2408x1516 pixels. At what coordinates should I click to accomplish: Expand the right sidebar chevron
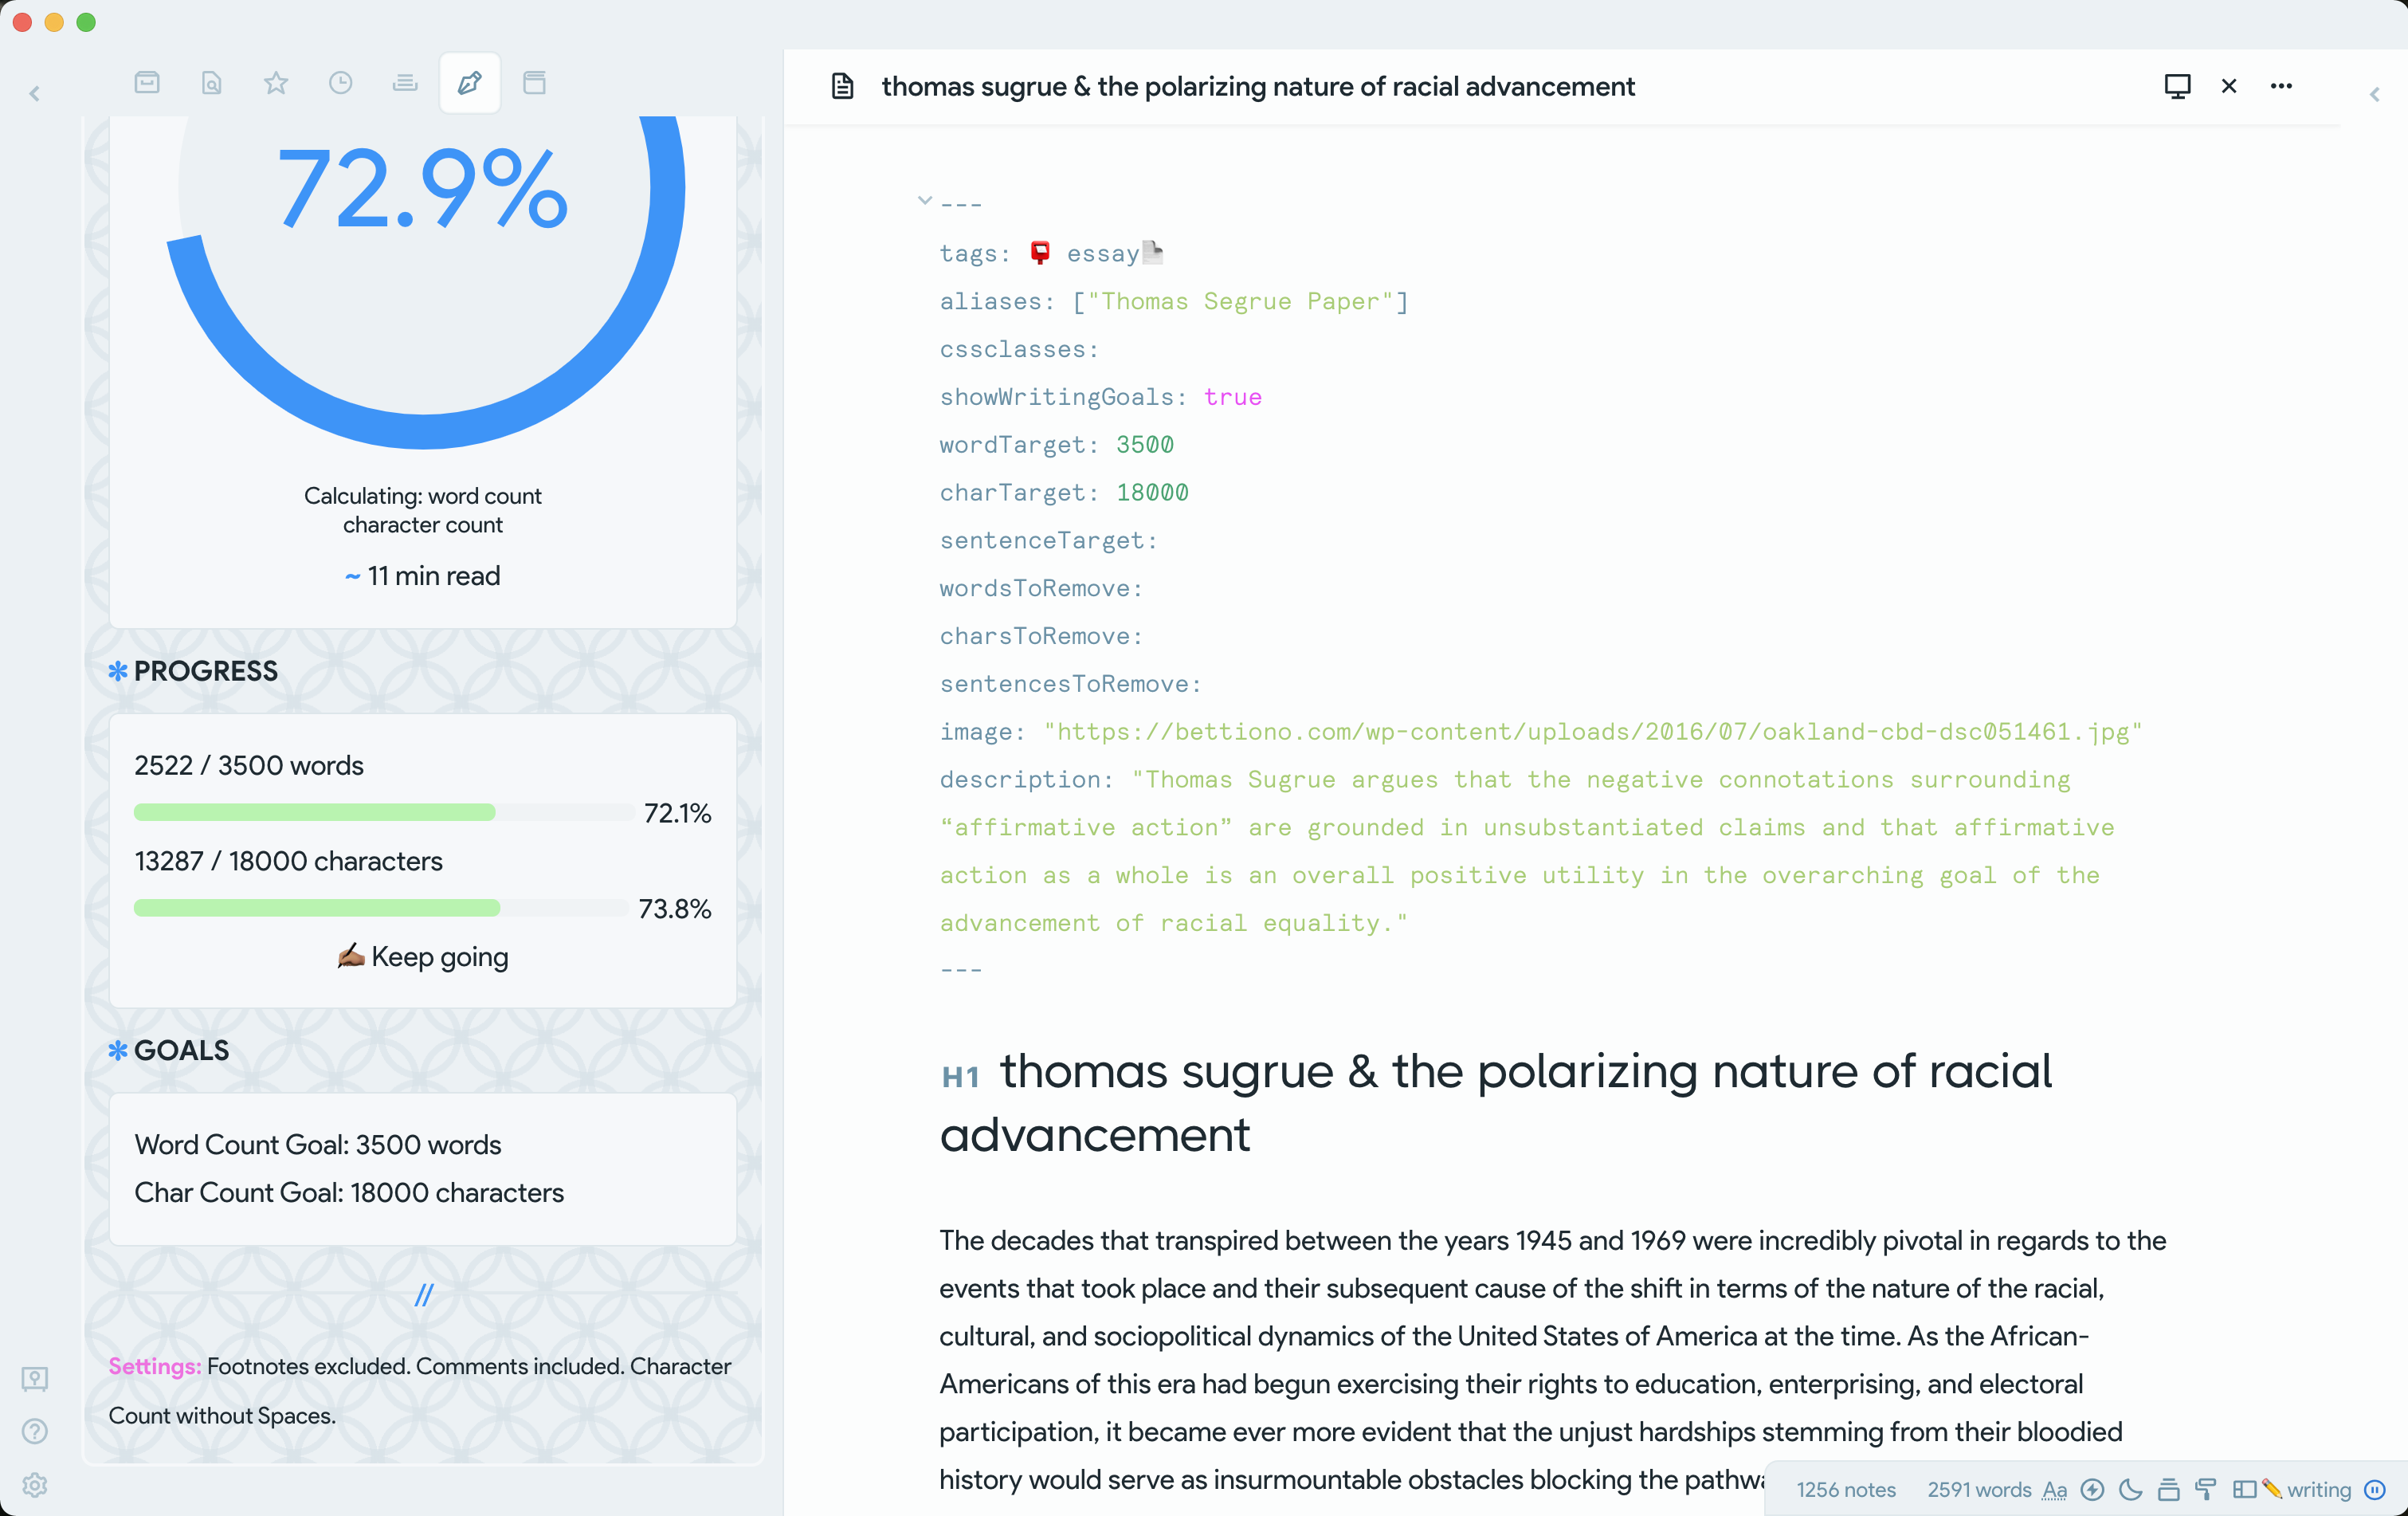pos(2374,95)
